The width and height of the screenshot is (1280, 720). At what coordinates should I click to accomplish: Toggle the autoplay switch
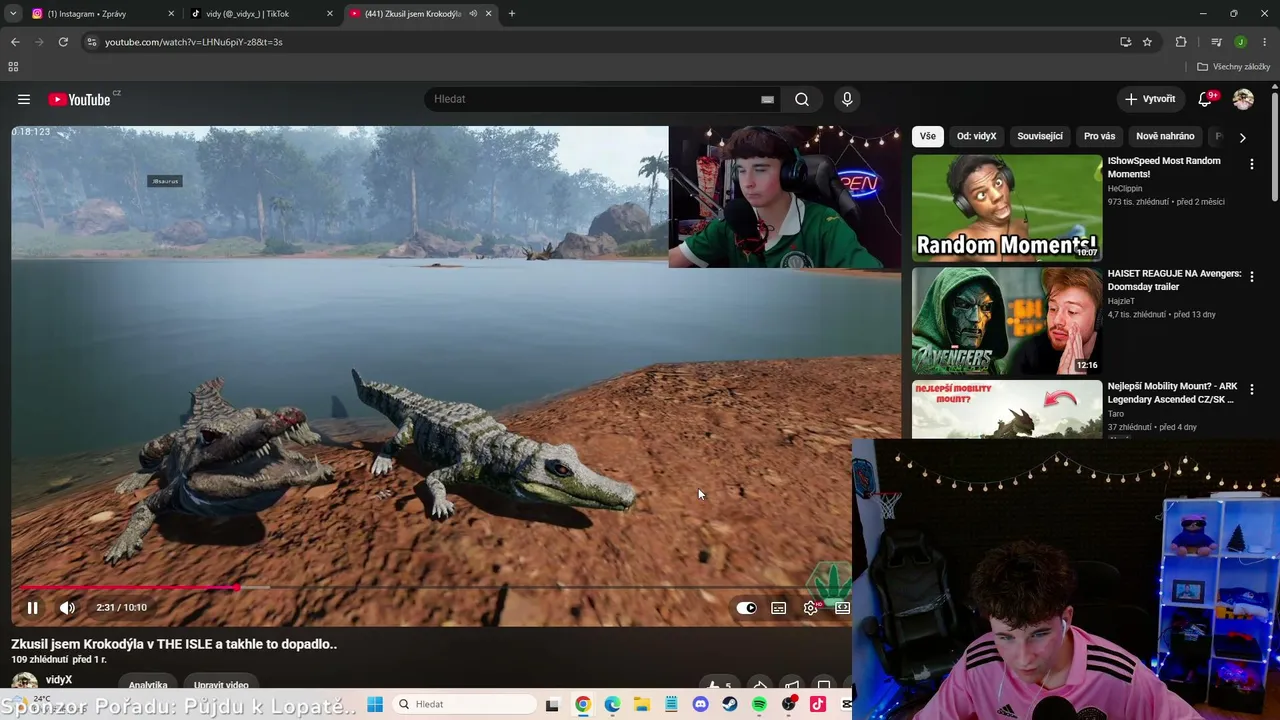[x=747, y=607]
